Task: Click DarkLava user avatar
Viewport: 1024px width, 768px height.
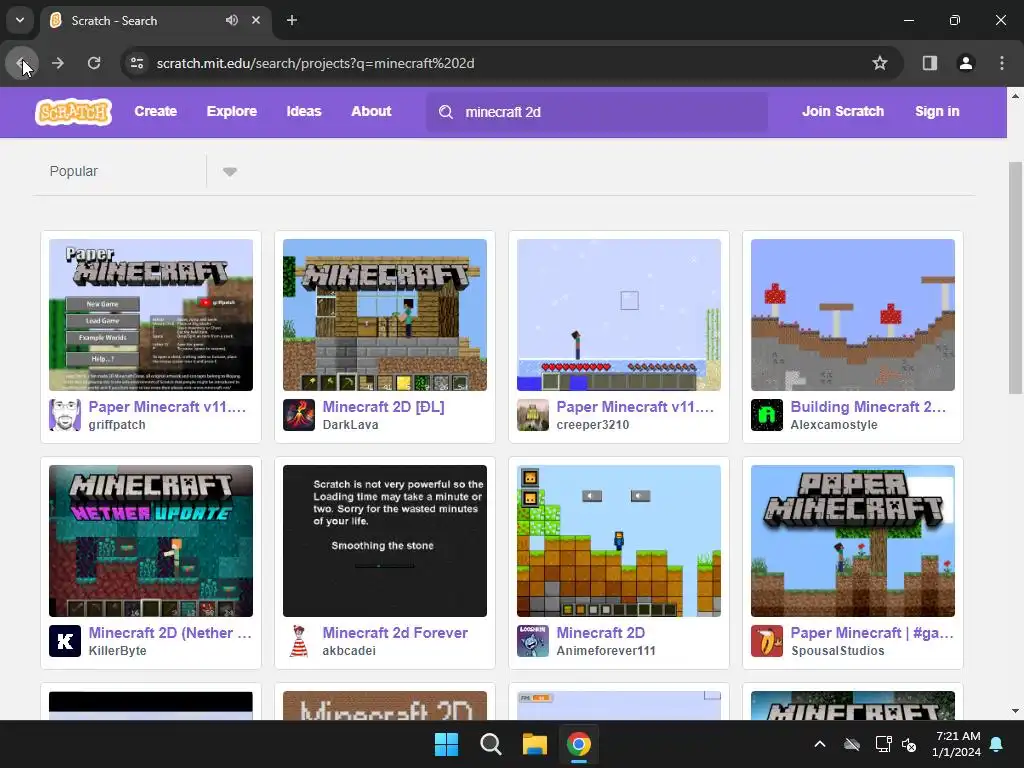Action: 299,415
